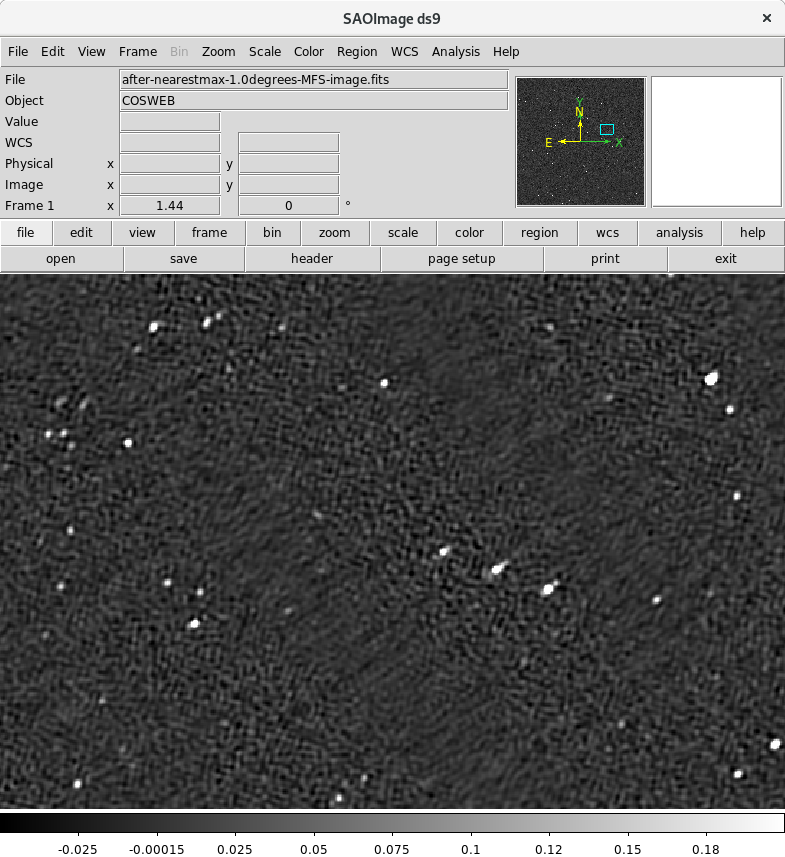Click the Image y field
The width and height of the screenshot is (785, 857).
pyautogui.click(x=289, y=185)
